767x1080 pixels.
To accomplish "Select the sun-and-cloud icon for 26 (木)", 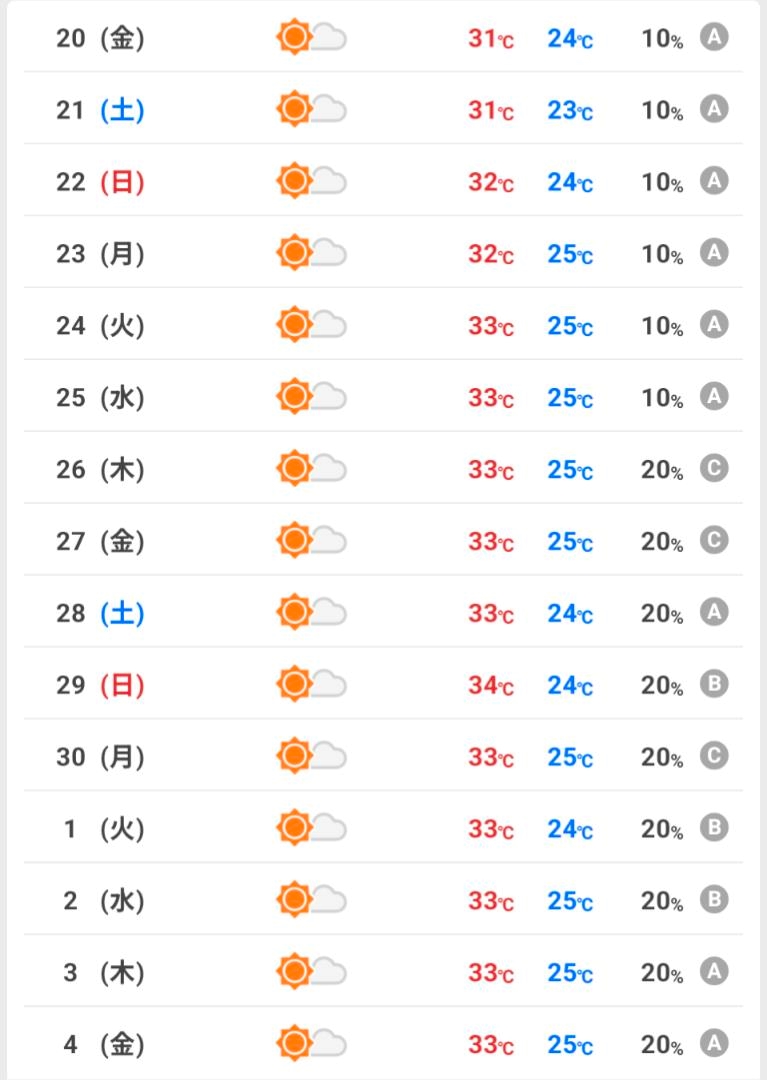I will pos(311,469).
